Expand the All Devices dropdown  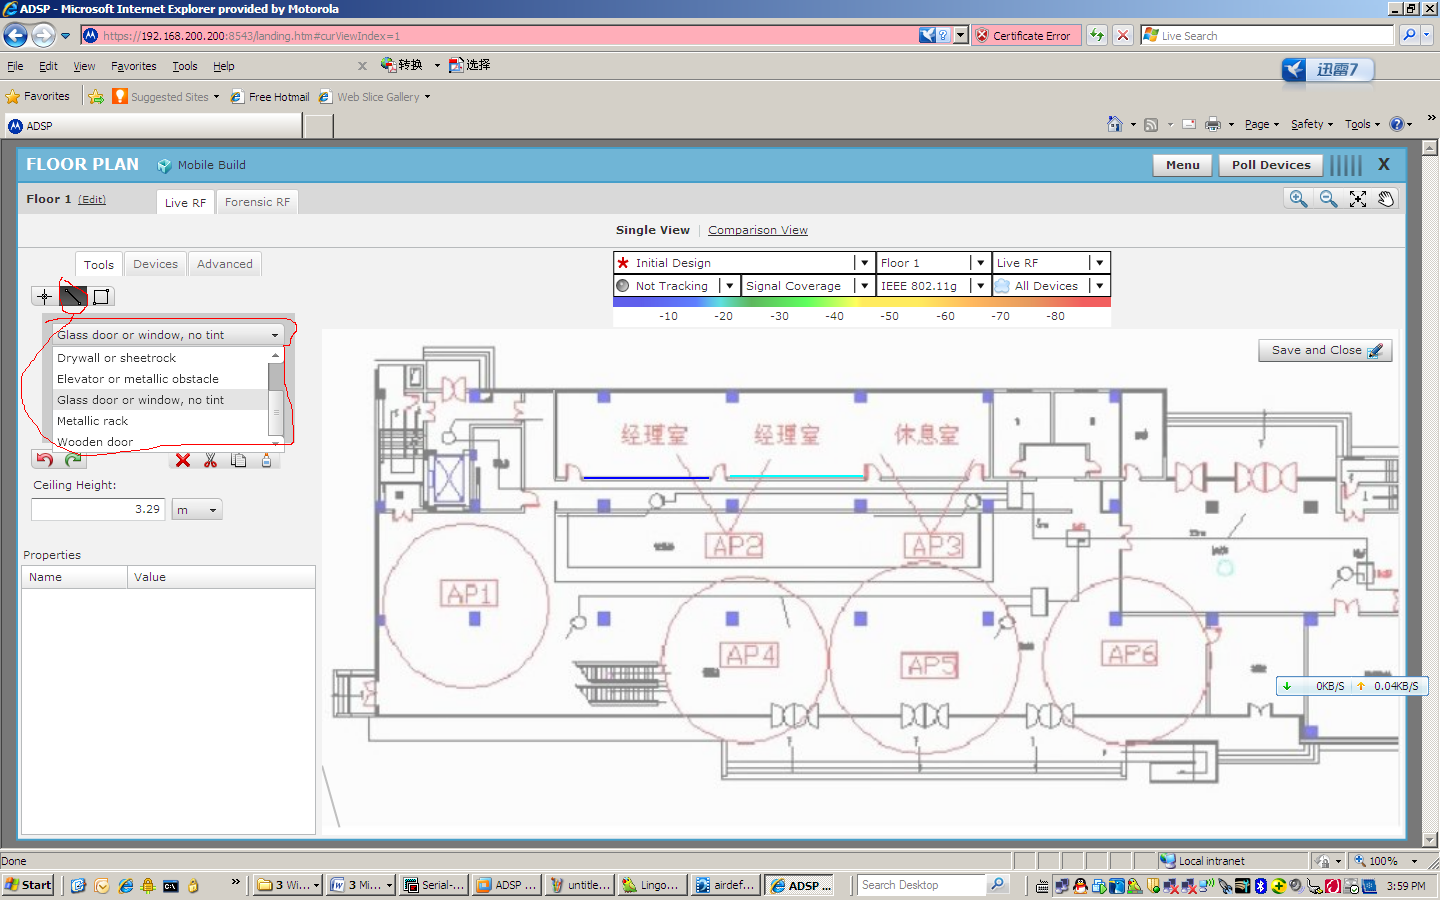pyautogui.click(x=1100, y=286)
